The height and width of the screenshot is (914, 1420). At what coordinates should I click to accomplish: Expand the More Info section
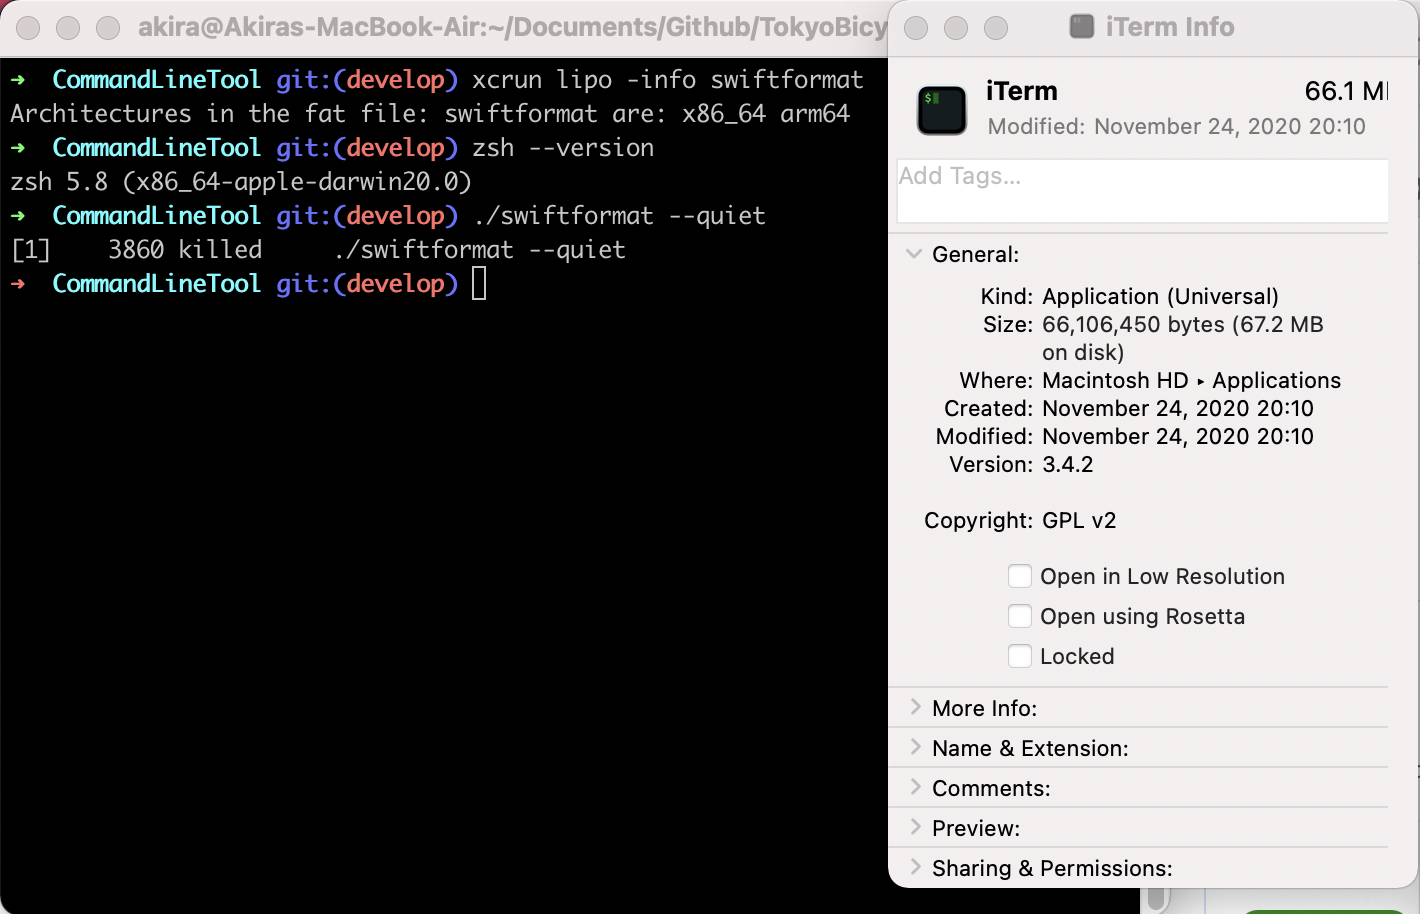point(915,707)
